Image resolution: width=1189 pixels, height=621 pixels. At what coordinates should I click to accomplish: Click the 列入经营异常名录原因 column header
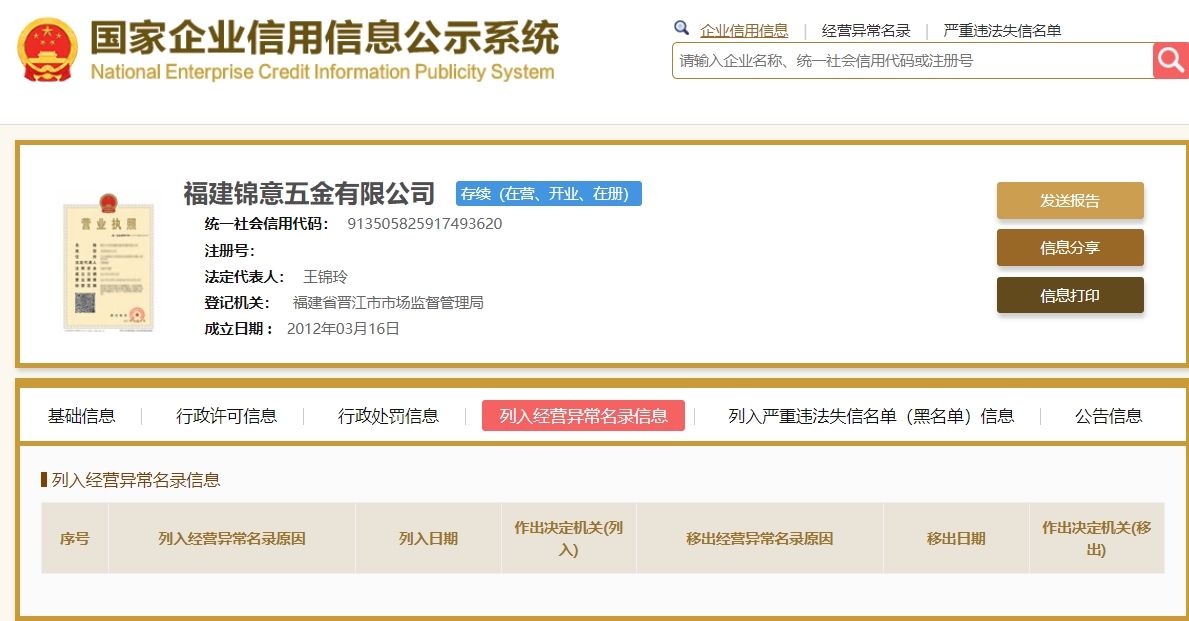tap(232, 538)
